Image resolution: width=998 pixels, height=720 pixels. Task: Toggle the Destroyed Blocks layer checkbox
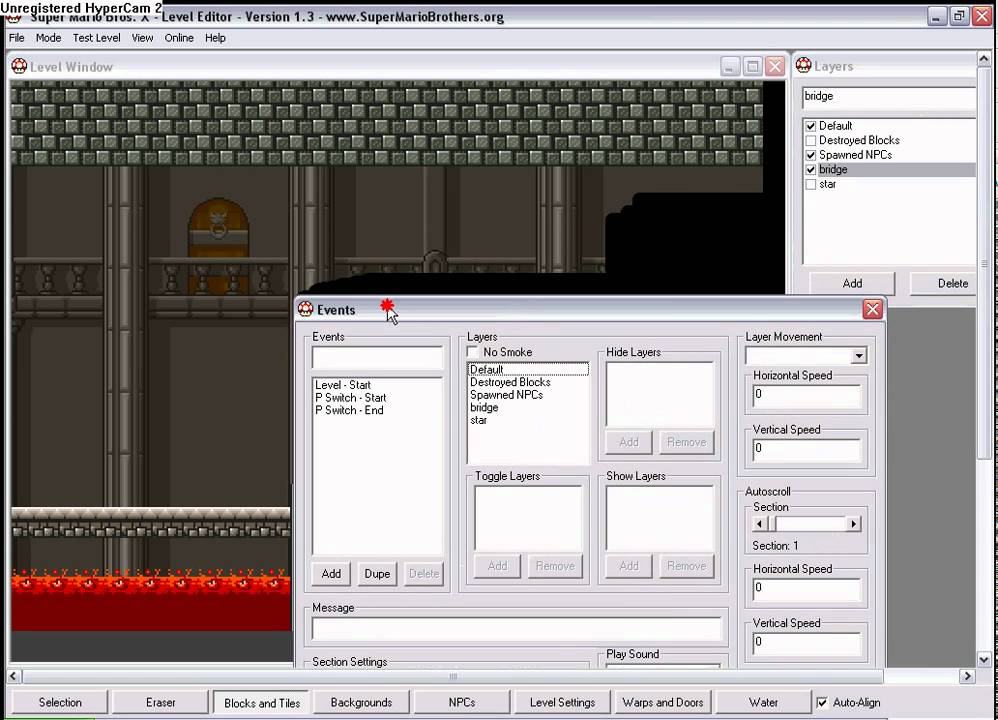810,141
